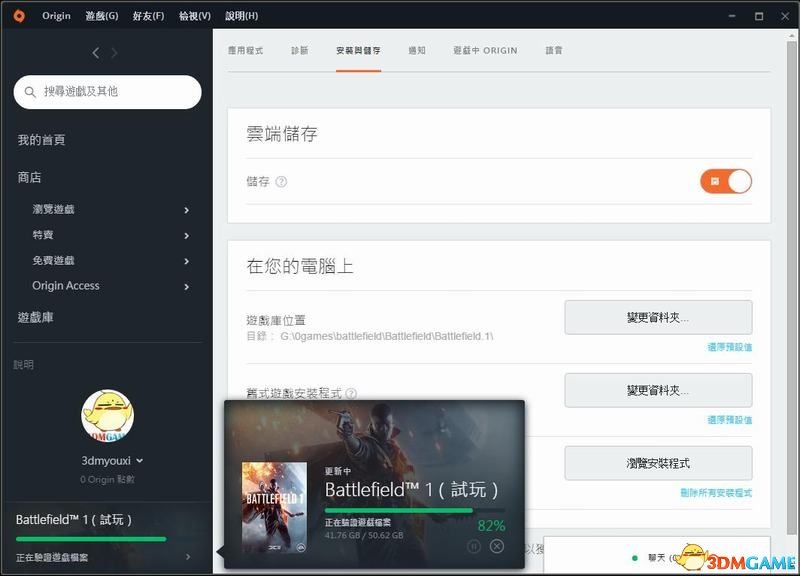Click the 0 Origin 點數 text
This screenshot has width=800, height=576.
pyautogui.click(x=107, y=480)
